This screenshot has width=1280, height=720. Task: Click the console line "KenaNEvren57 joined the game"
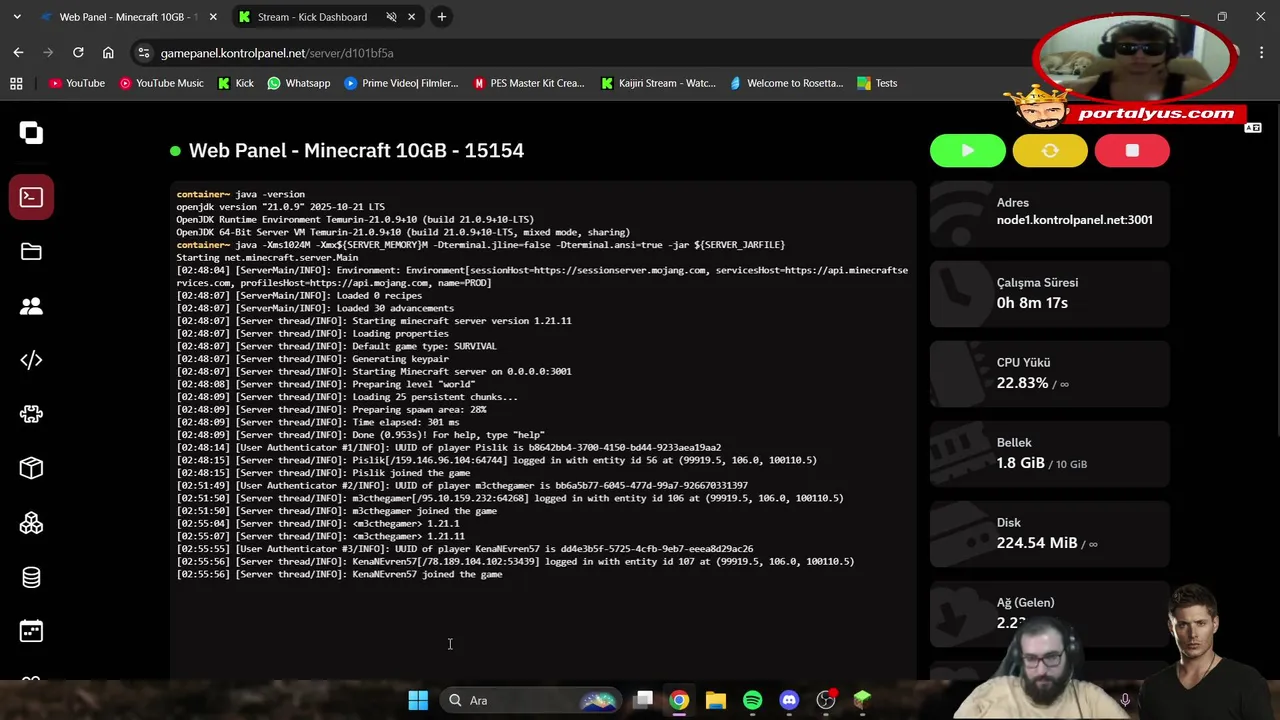coord(427,575)
